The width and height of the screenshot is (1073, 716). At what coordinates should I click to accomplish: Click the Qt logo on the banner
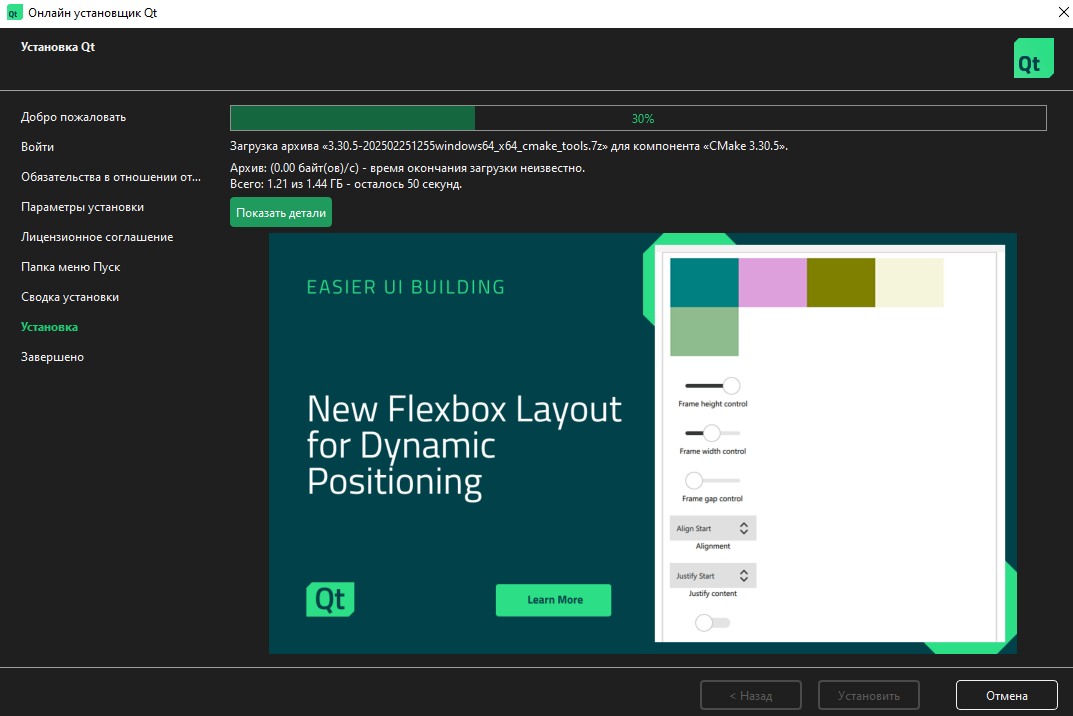(x=330, y=599)
